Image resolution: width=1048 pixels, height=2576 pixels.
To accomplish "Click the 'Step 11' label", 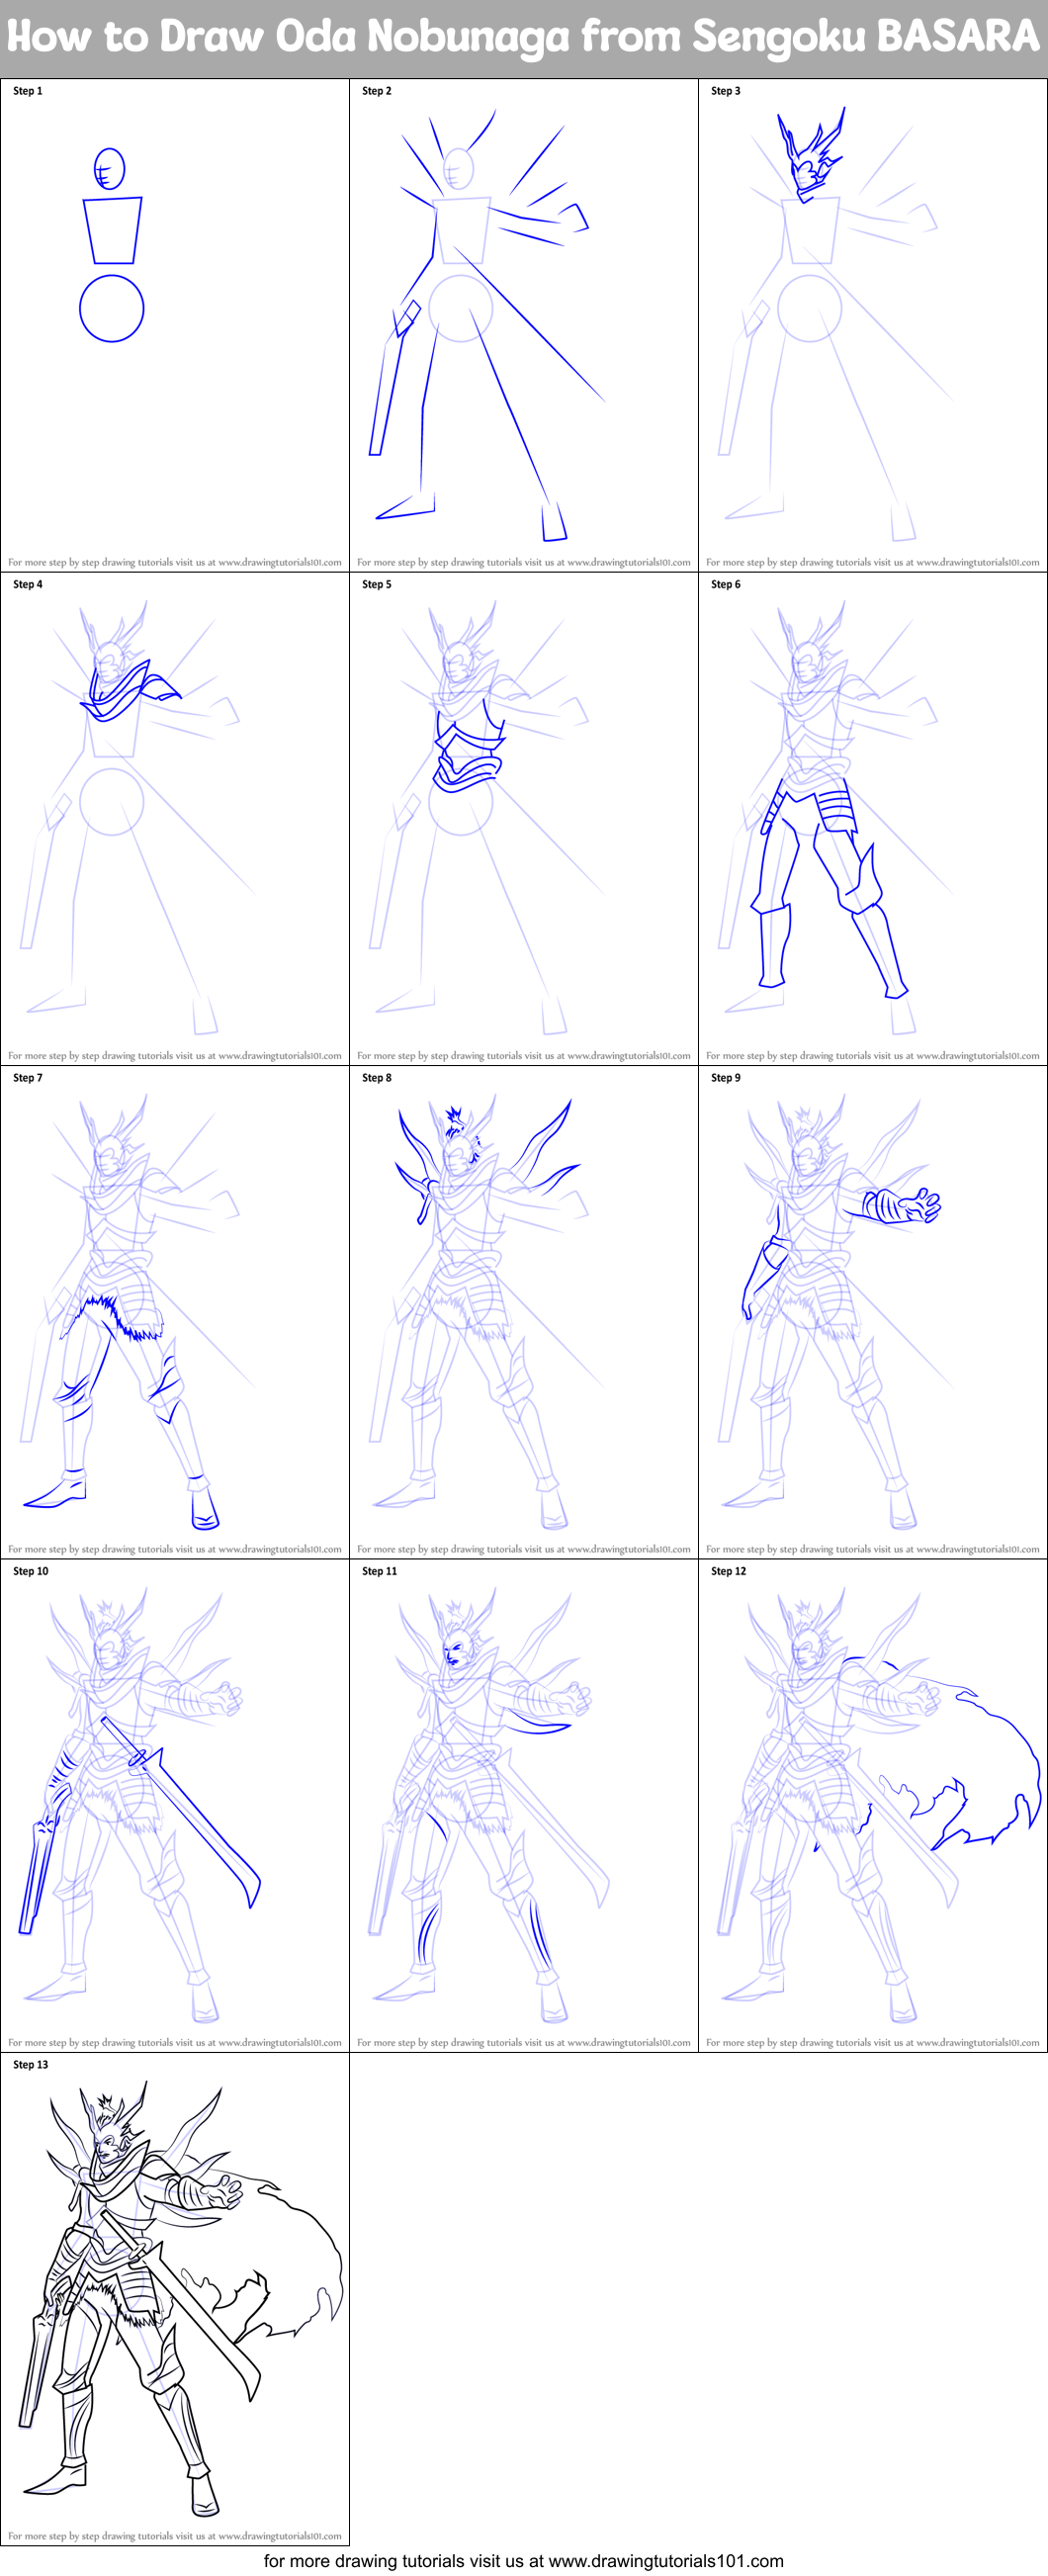I will click(380, 1571).
